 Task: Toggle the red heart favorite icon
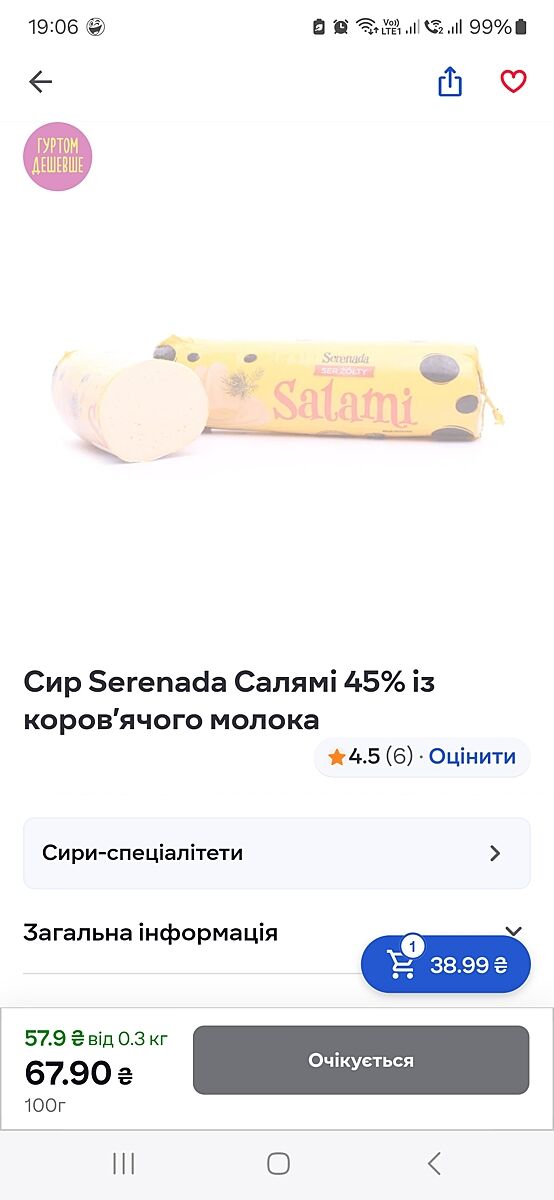(x=513, y=82)
